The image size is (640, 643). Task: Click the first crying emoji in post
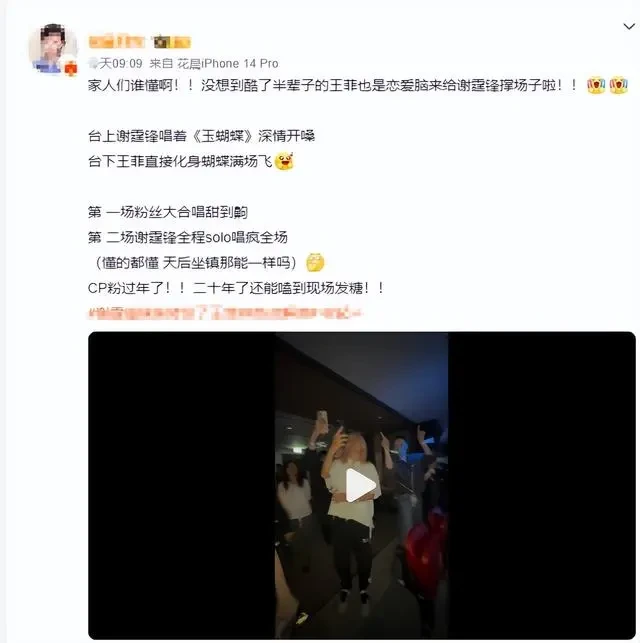(x=596, y=85)
